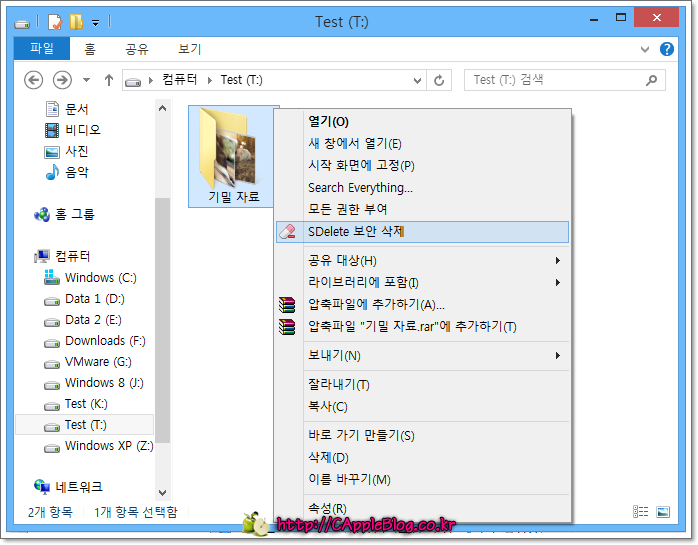The height and width of the screenshot is (545, 698).
Task: Select 컴퓨터 in the navigation pane
Action: pos(62,256)
